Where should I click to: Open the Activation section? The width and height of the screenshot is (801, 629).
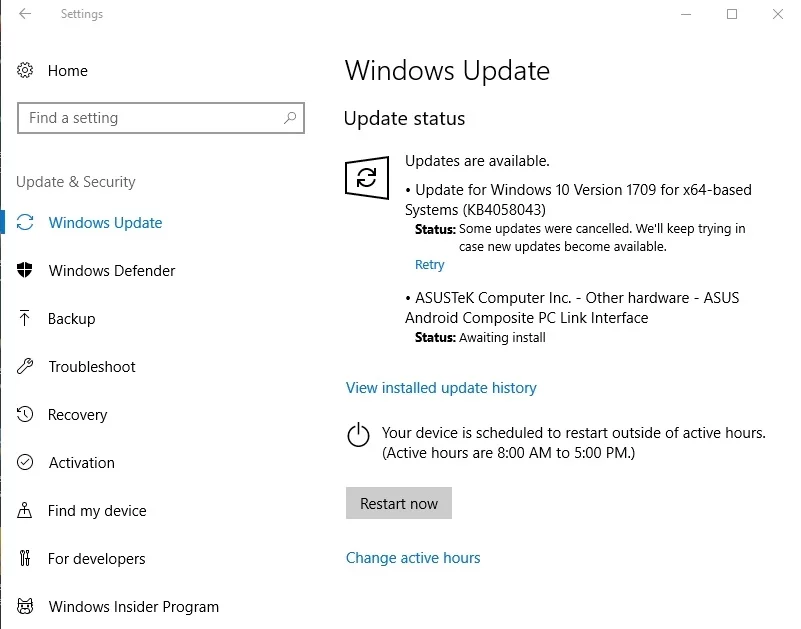[x=82, y=462]
